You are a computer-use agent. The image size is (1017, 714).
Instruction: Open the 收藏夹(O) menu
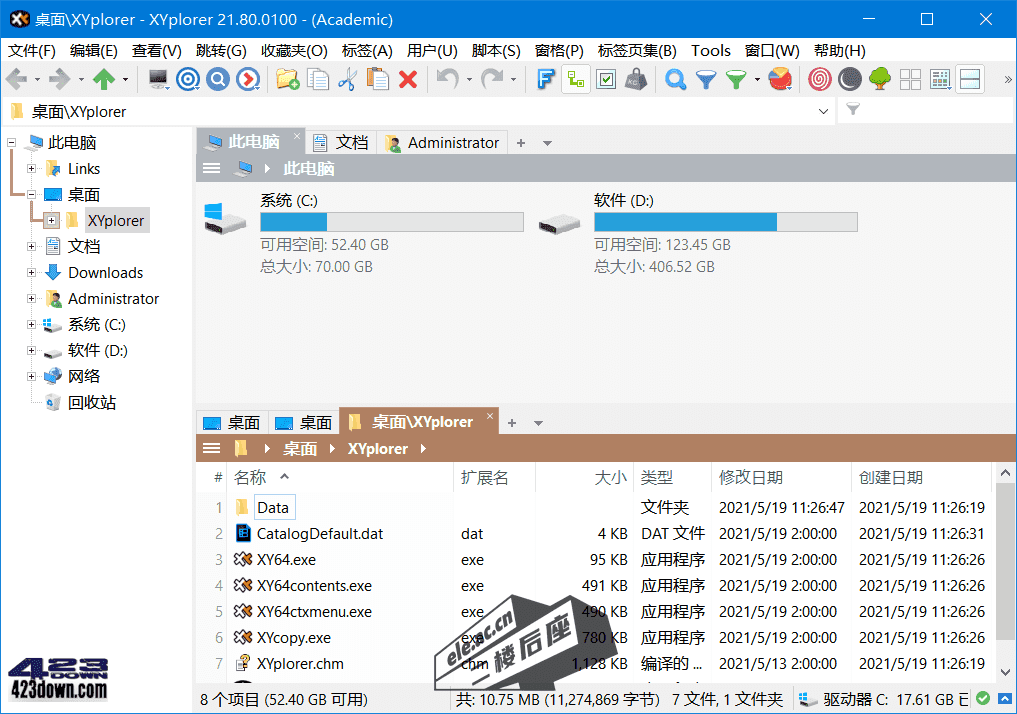(294, 50)
